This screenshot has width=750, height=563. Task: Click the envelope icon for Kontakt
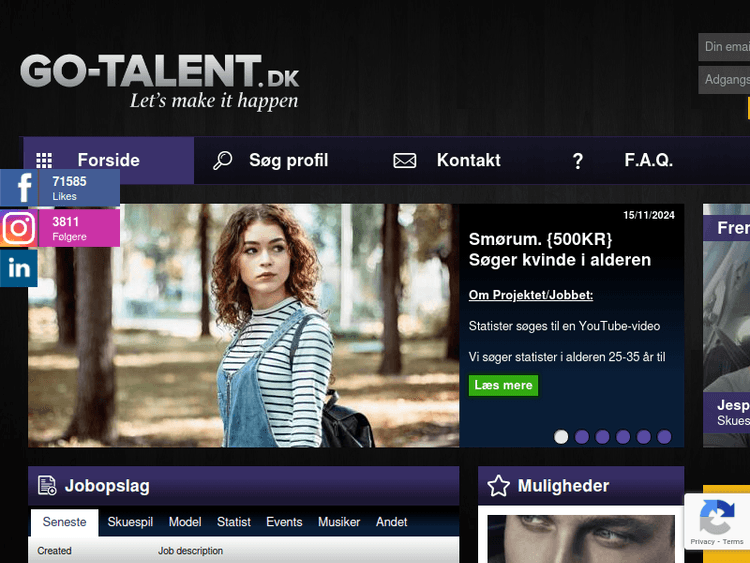point(405,160)
